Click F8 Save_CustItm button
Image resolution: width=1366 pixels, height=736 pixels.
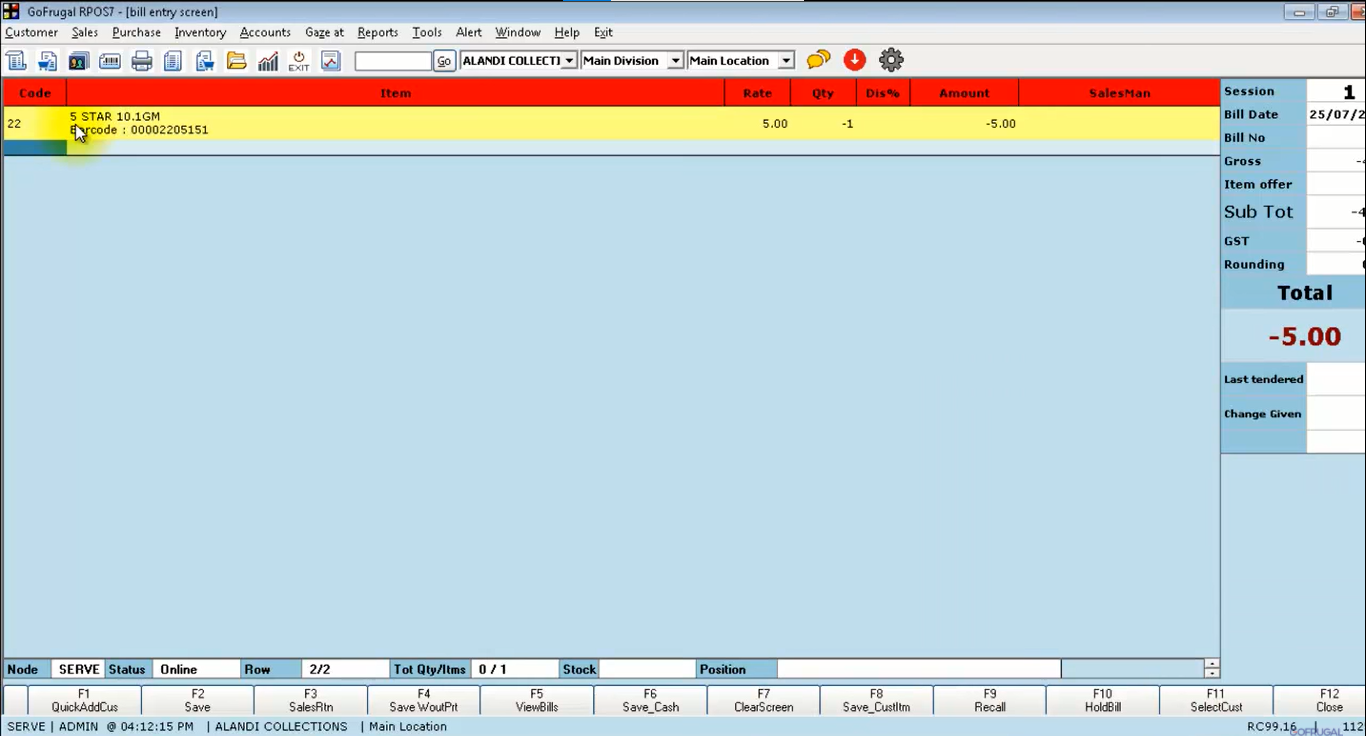(x=876, y=700)
